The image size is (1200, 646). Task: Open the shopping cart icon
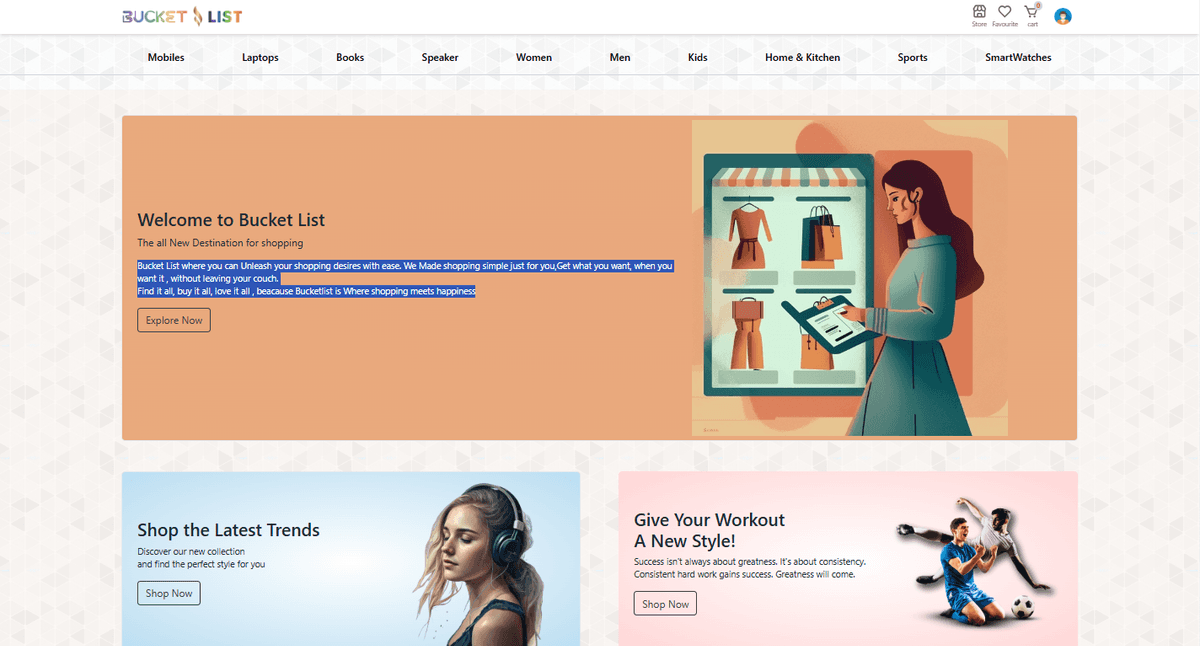tap(1031, 13)
